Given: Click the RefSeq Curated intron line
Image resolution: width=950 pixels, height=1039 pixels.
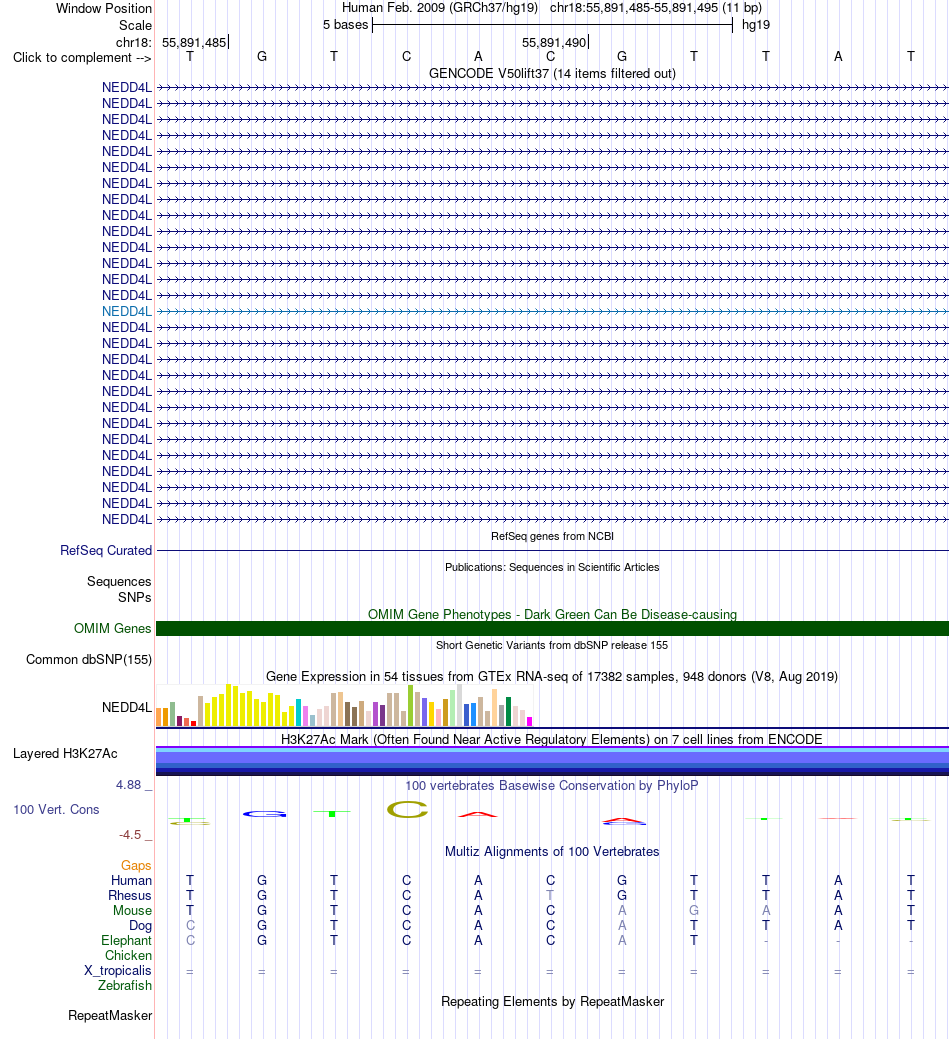Looking at the screenshot, I should point(552,551).
